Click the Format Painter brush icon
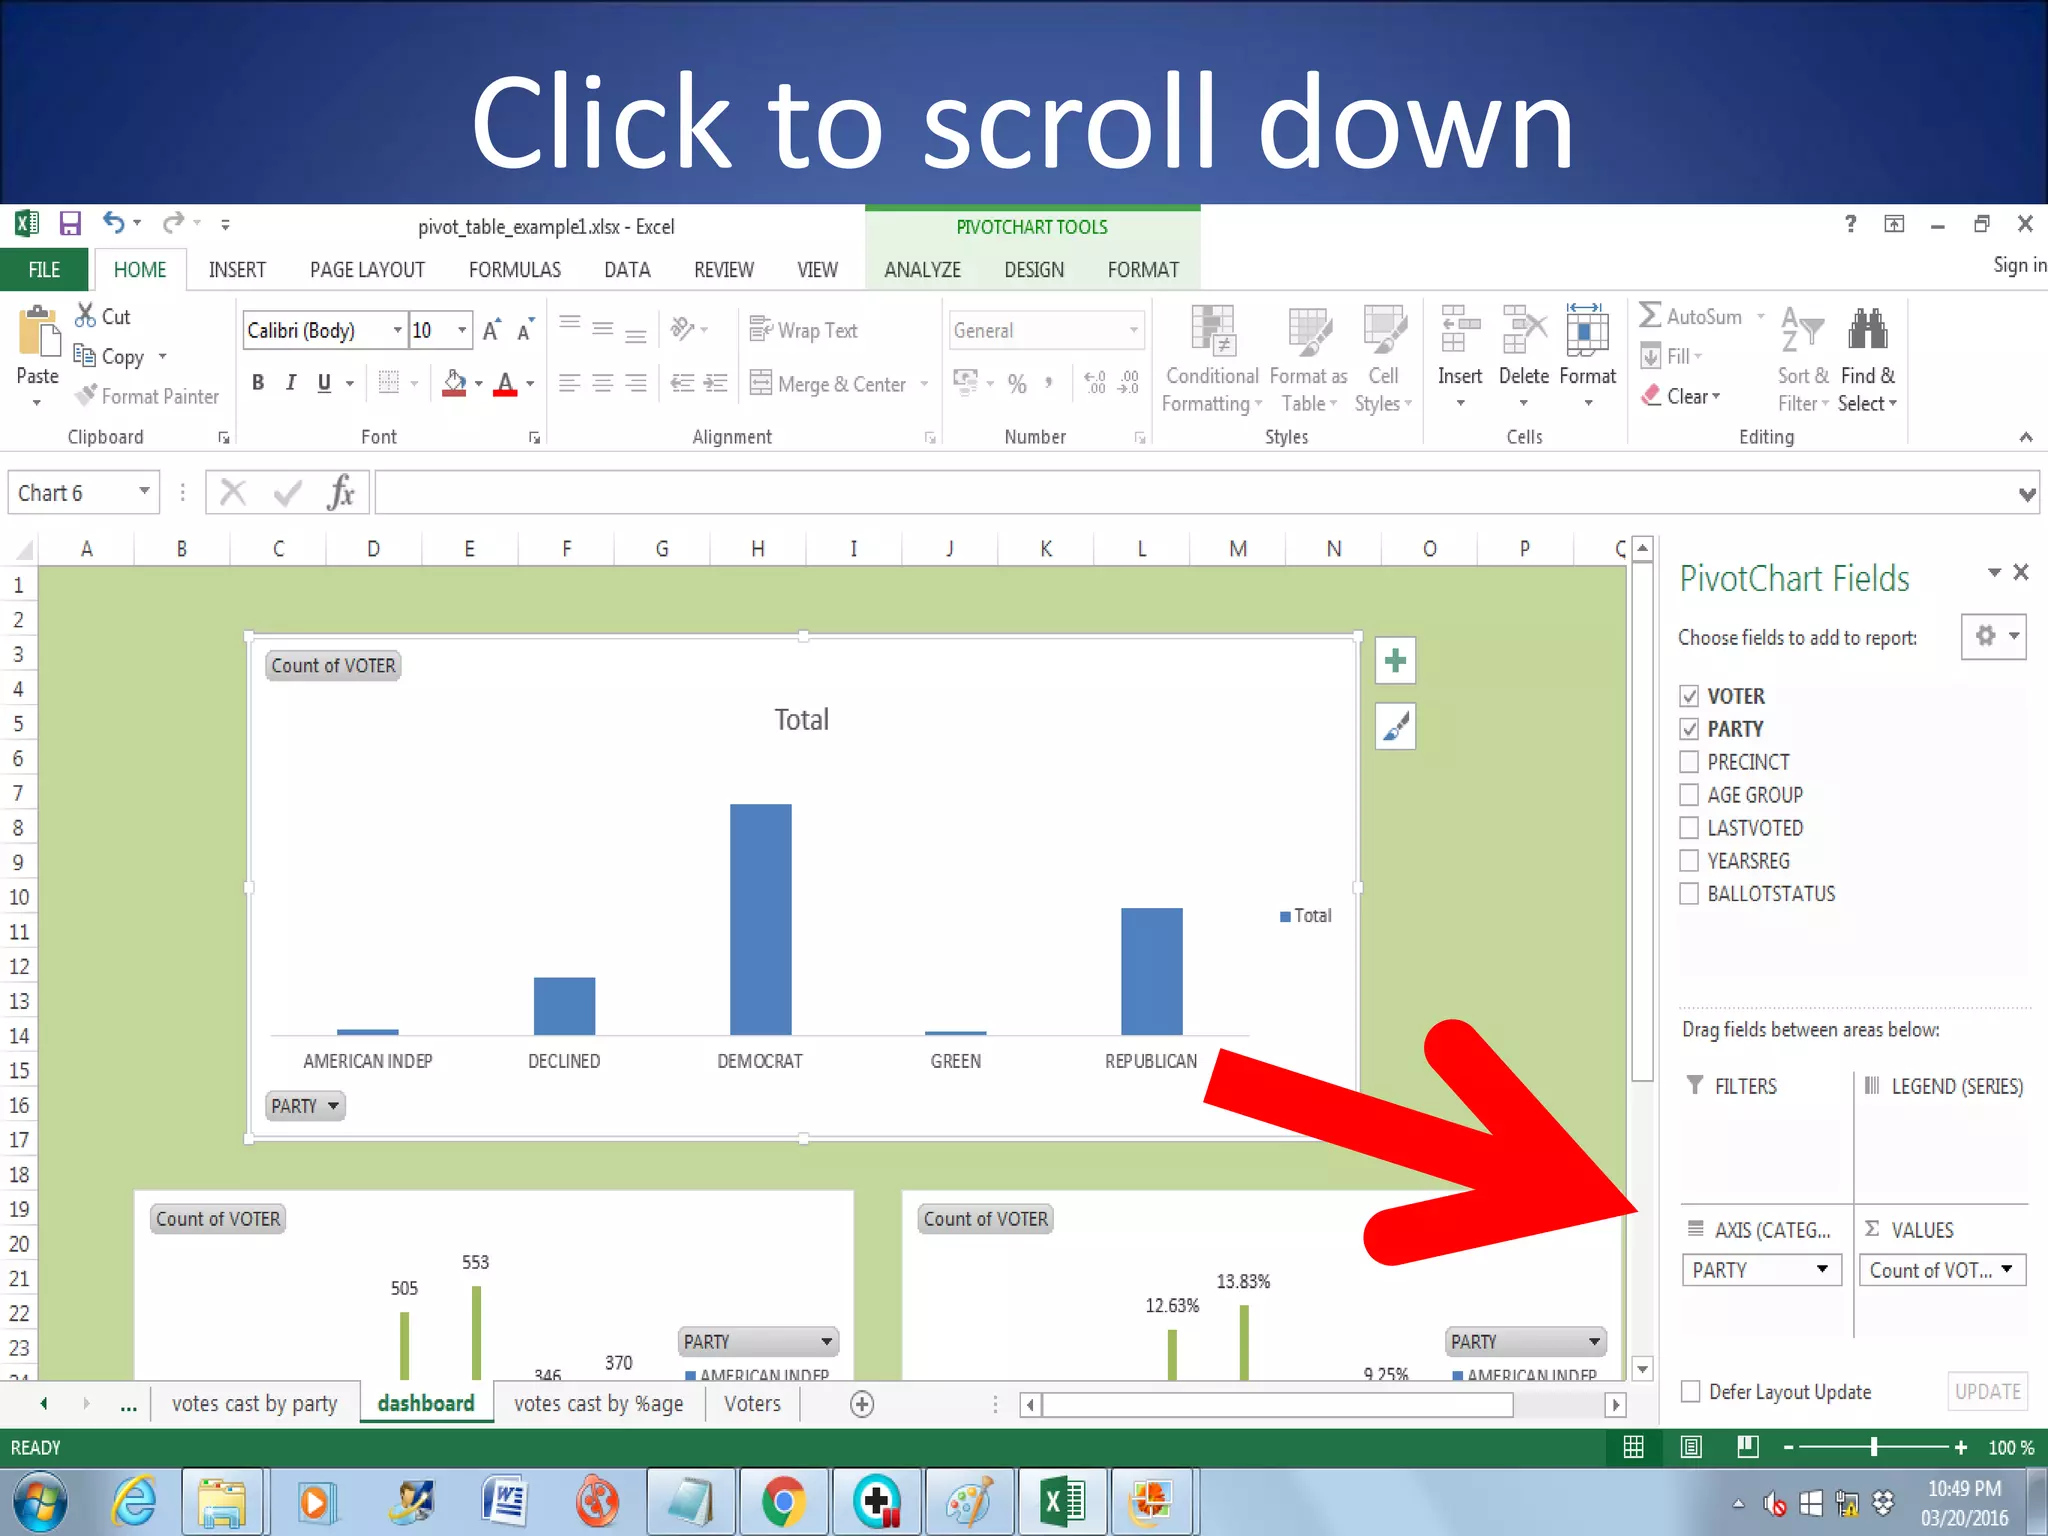This screenshot has height=1536, width=2048. click(87, 396)
